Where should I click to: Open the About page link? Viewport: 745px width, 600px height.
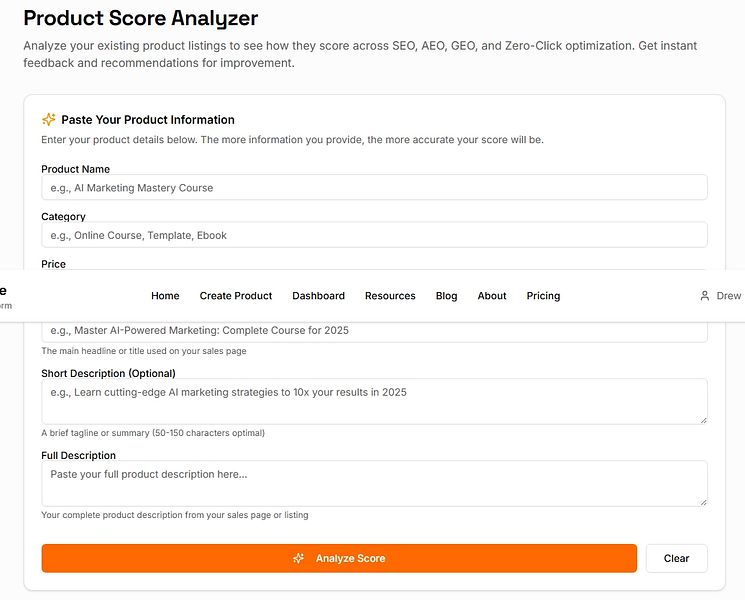point(492,296)
